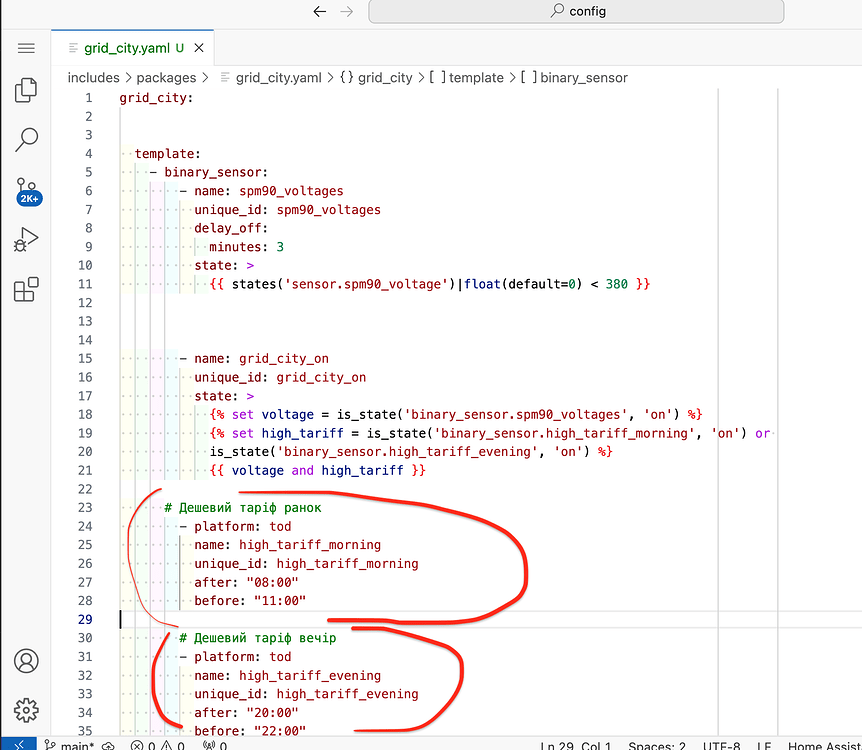Click the LF end-of-line selector
The height and width of the screenshot is (750, 862).
(764, 746)
